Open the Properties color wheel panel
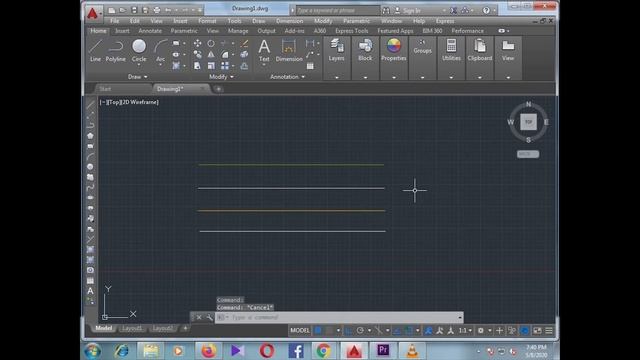The height and width of the screenshot is (360, 640). (393, 50)
